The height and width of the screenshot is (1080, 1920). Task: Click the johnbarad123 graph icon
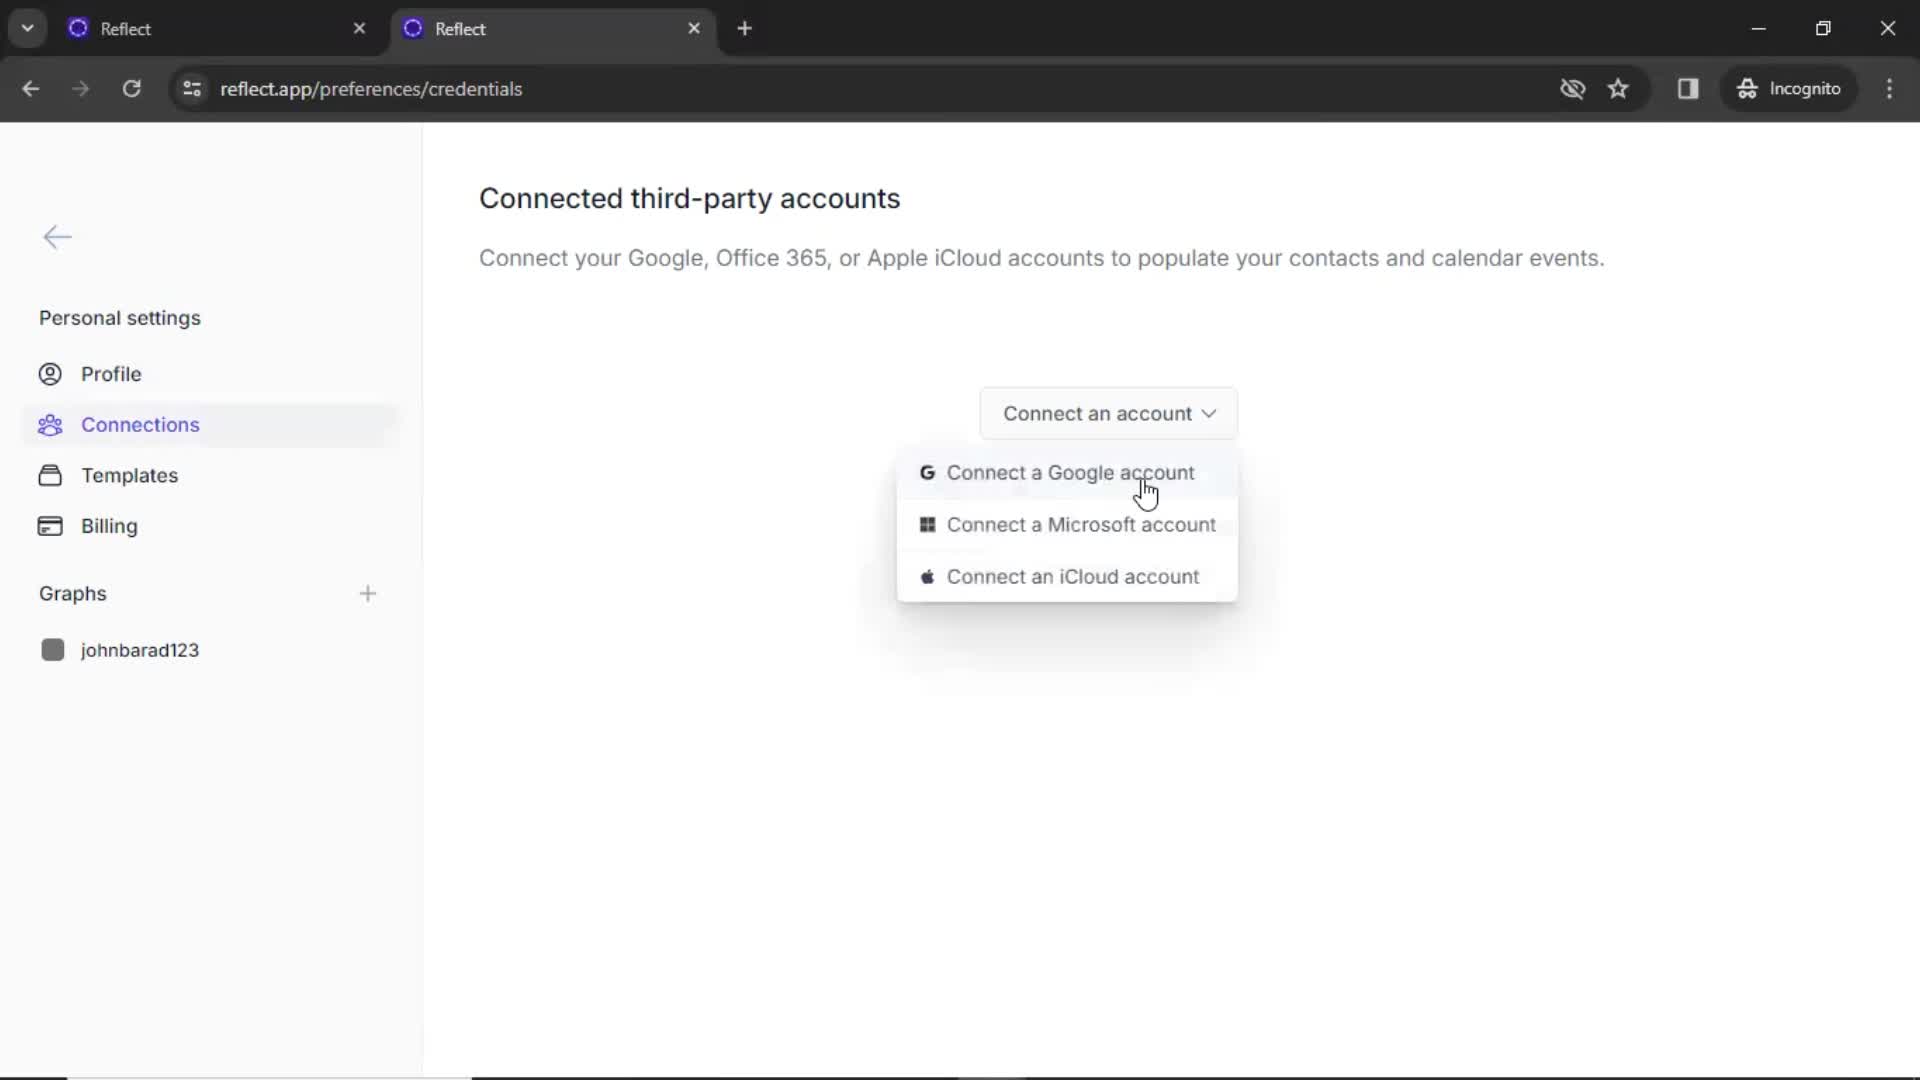click(51, 650)
